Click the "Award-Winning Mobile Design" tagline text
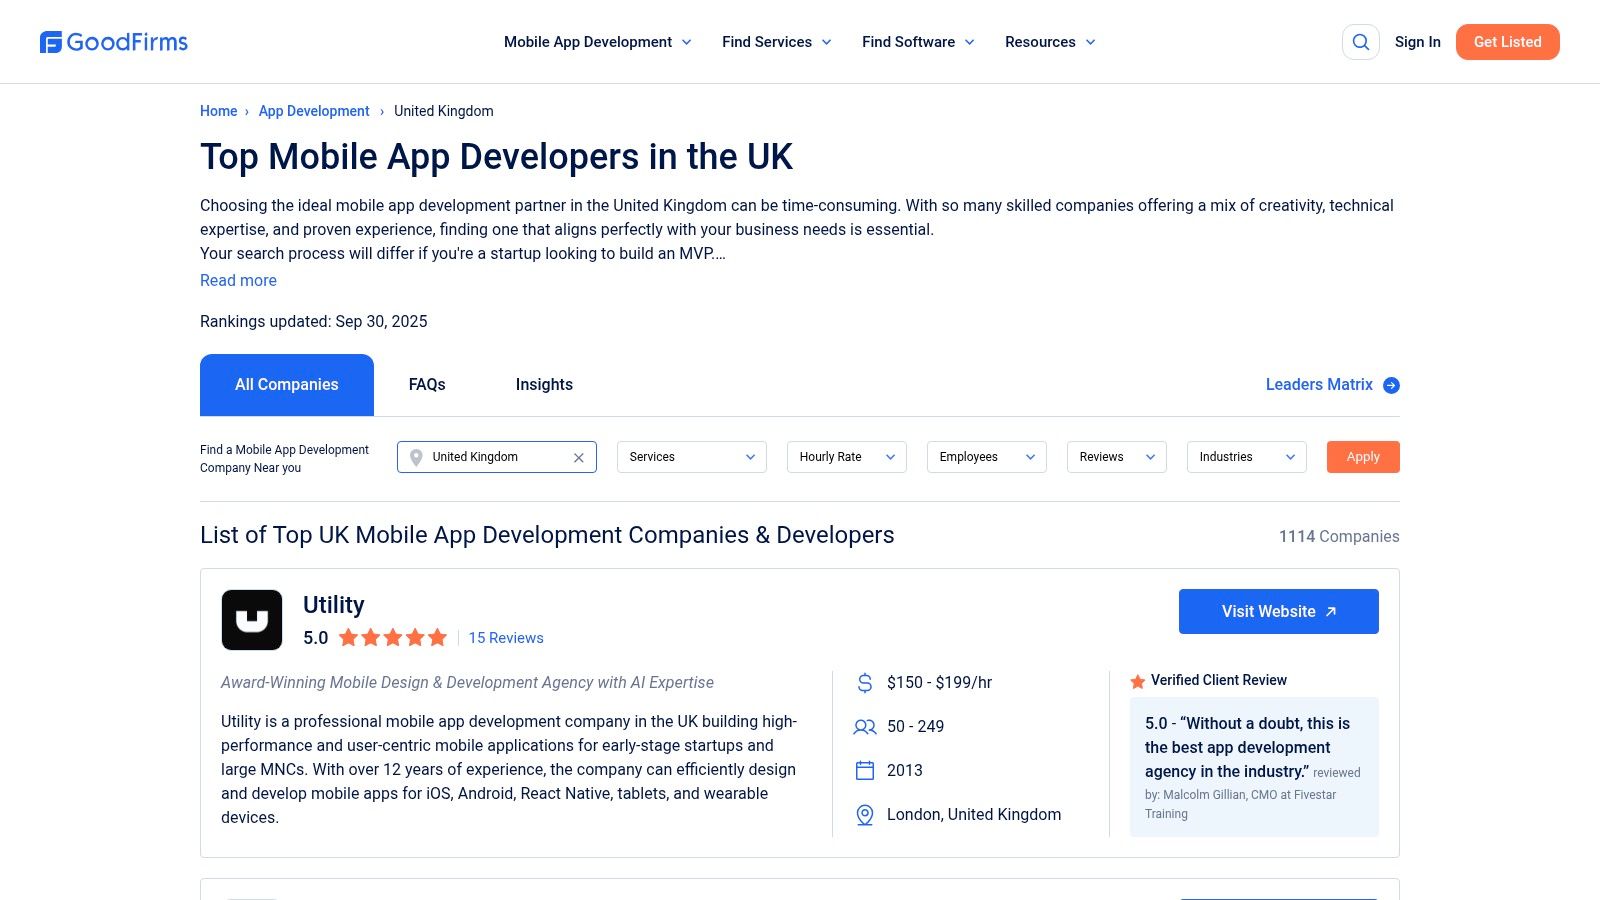Image resolution: width=1600 pixels, height=900 pixels. [468, 683]
